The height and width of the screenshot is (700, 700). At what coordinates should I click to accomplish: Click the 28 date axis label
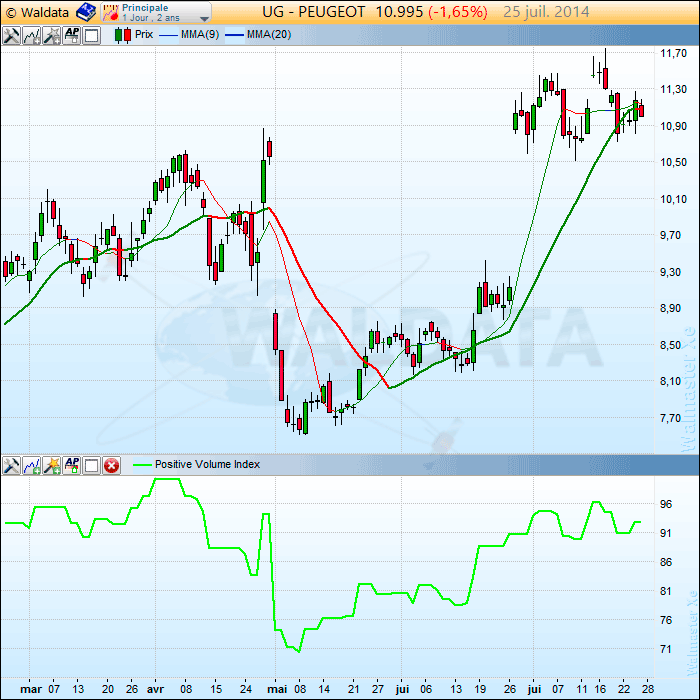648,689
